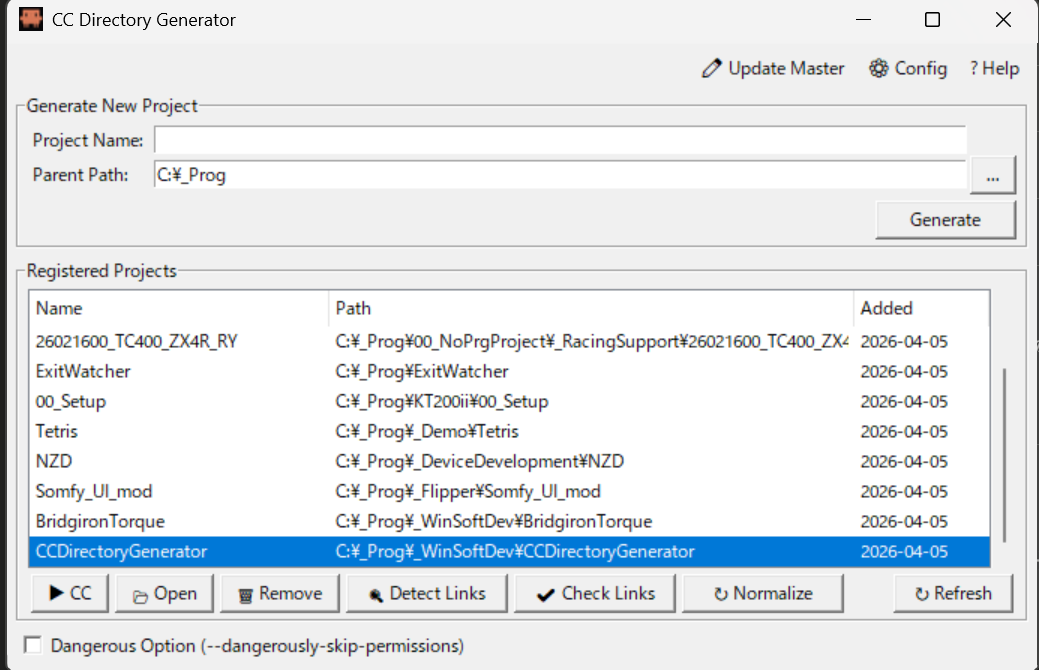Click the folder icon on Open button
Screen dimensions: 1039x670
[x=140, y=596]
